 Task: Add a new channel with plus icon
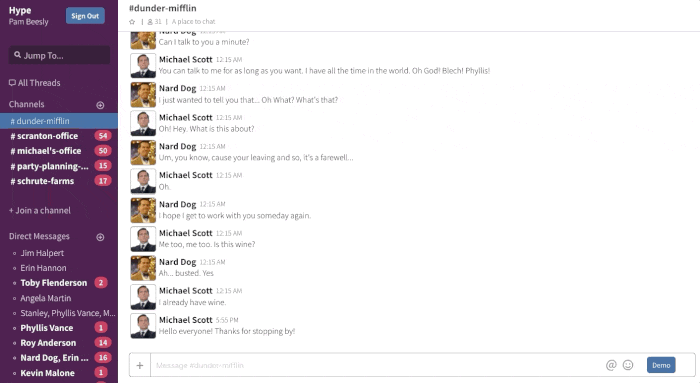(x=100, y=105)
